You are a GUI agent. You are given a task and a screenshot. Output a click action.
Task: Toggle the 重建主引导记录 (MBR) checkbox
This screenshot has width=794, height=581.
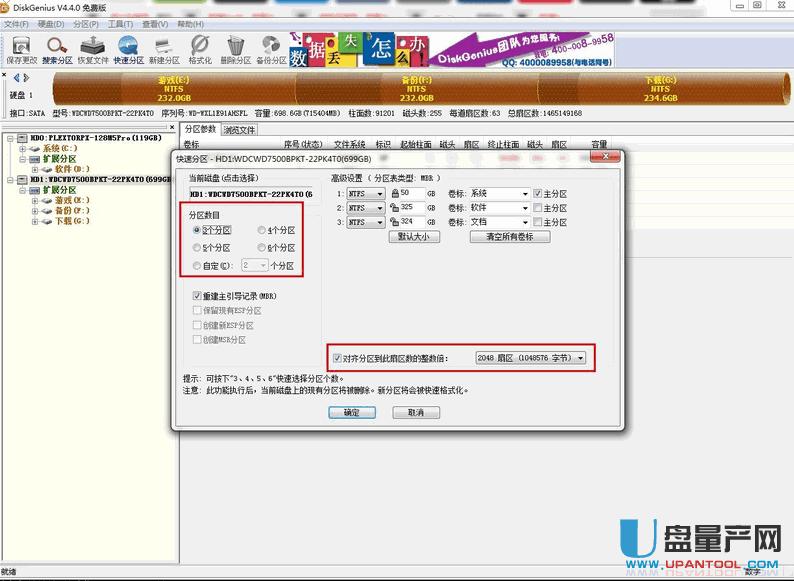[x=198, y=297]
